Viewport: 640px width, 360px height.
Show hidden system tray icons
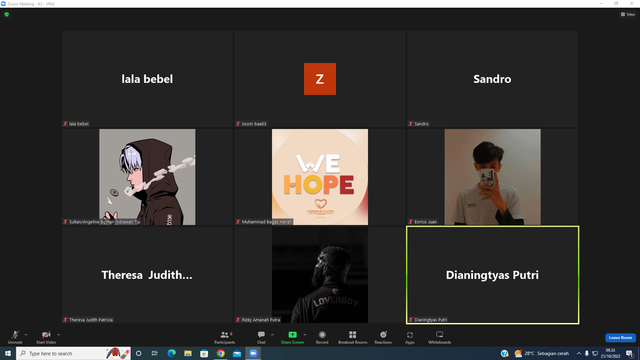pyautogui.click(x=579, y=353)
